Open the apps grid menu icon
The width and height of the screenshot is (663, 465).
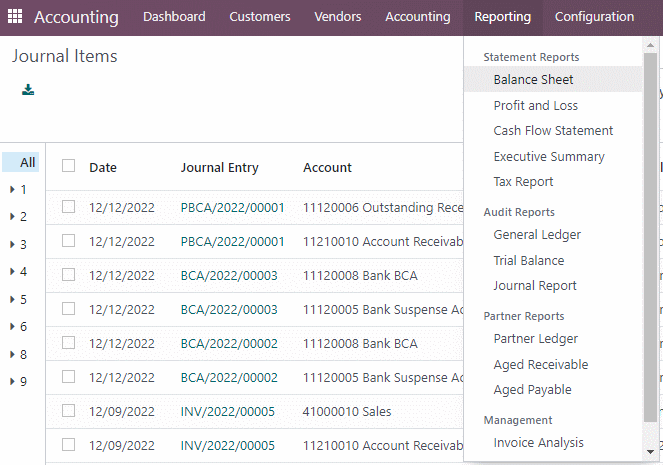pos(15,16)
